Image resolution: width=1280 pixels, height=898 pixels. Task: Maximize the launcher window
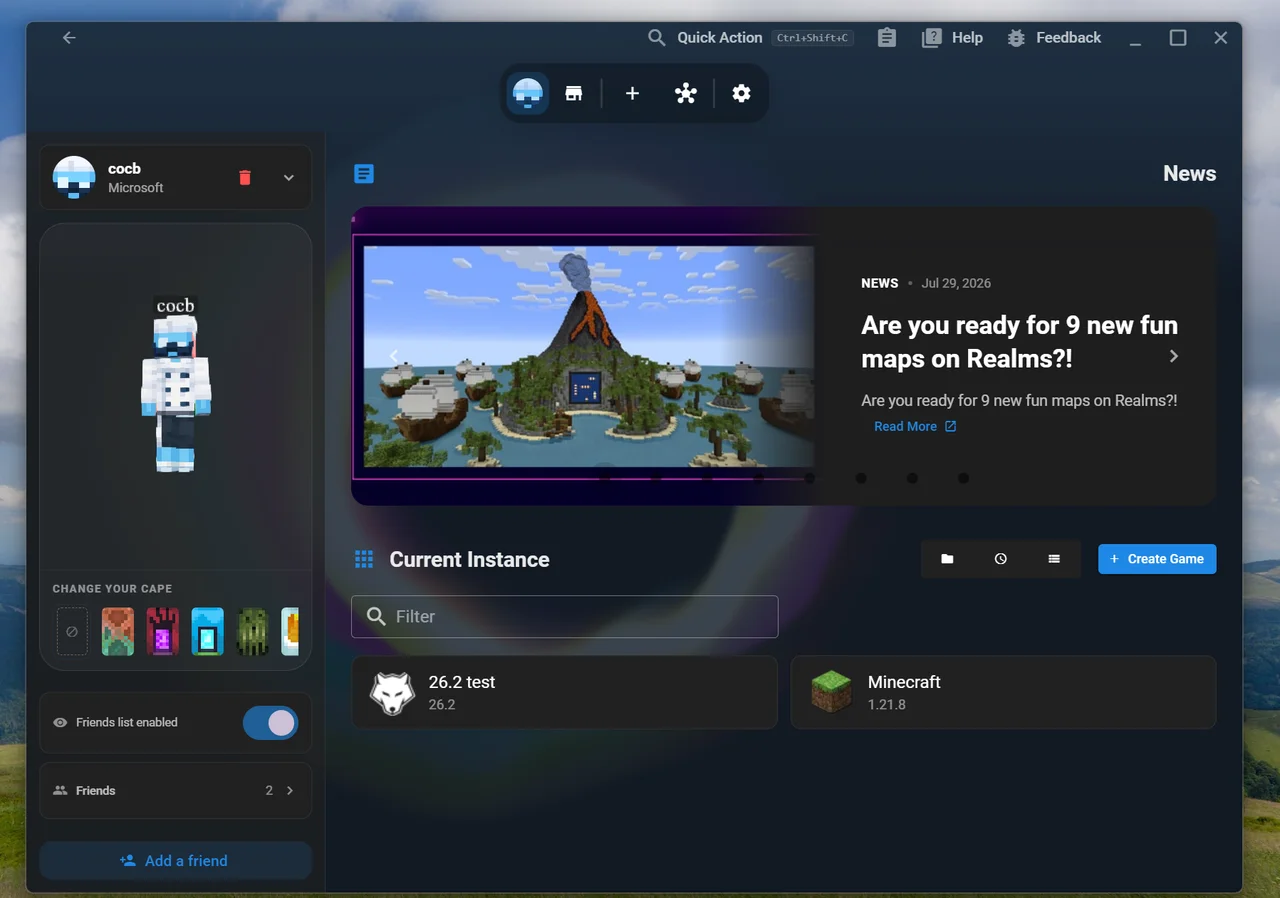pos(1178,38)
